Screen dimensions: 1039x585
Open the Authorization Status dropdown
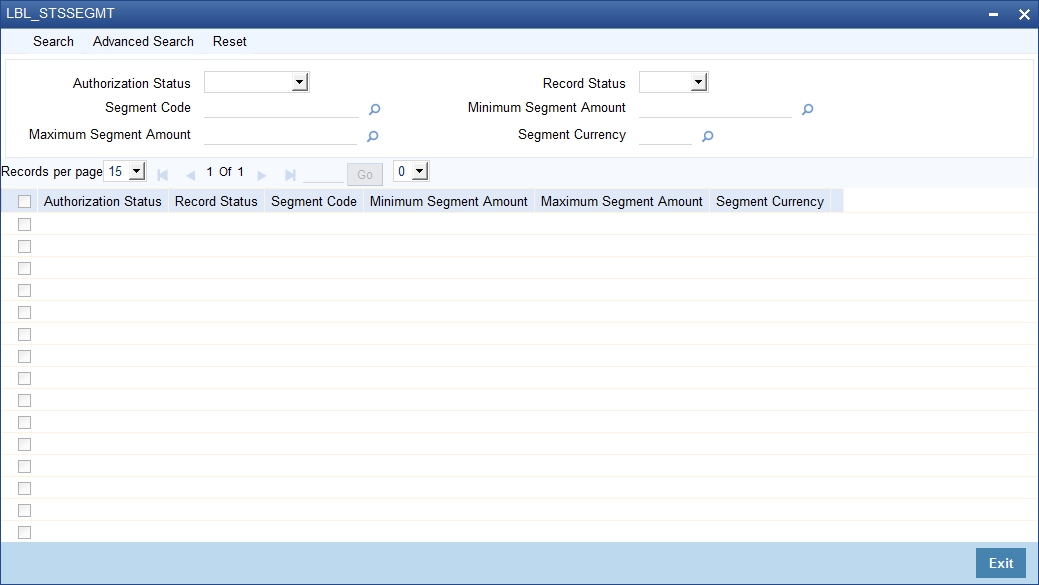(256, 82)
